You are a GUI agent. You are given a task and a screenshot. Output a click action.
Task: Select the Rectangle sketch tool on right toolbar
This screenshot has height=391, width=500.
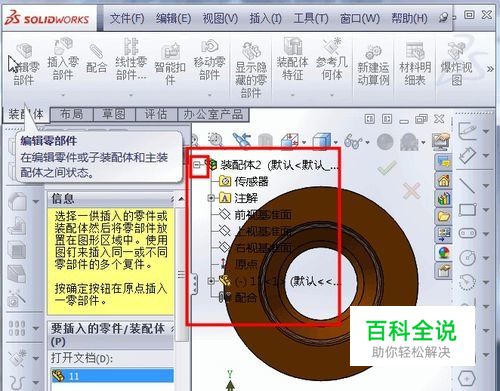(x=467, y=210)
